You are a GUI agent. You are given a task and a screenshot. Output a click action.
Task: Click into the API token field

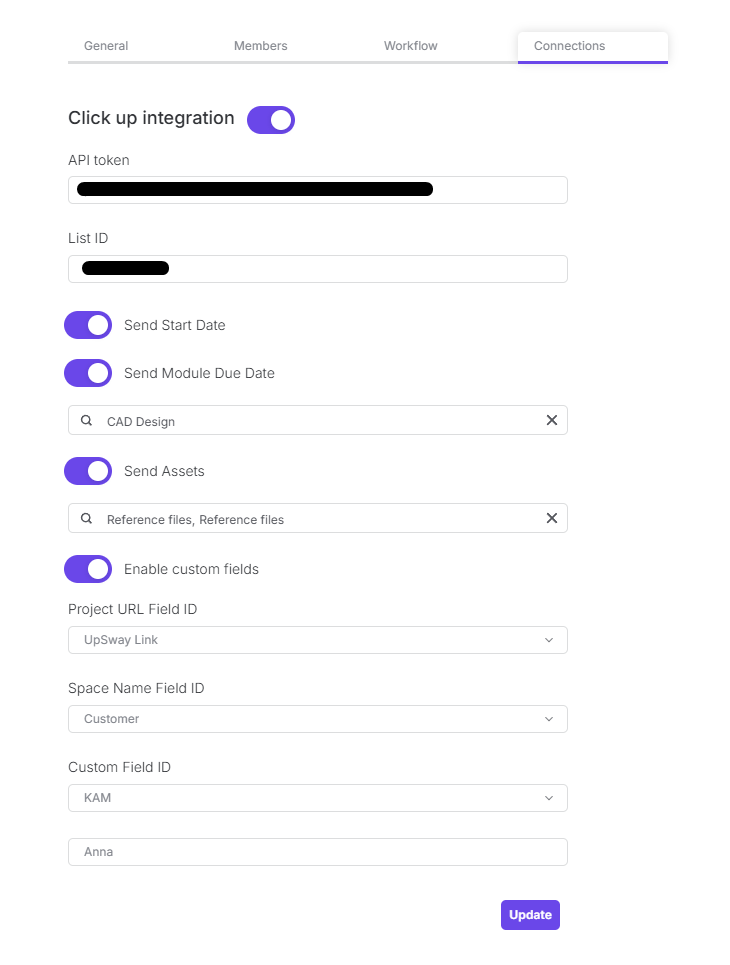pos(317,190)
